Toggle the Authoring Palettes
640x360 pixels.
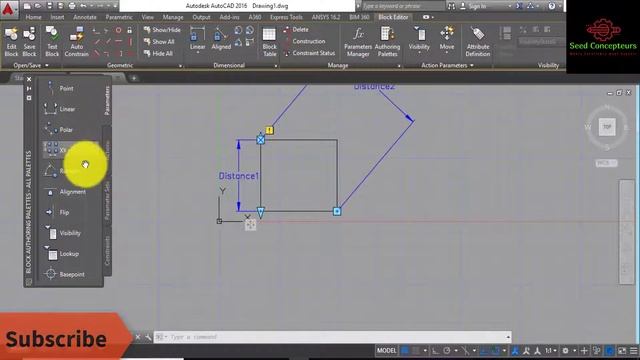[x=387, y=42]
